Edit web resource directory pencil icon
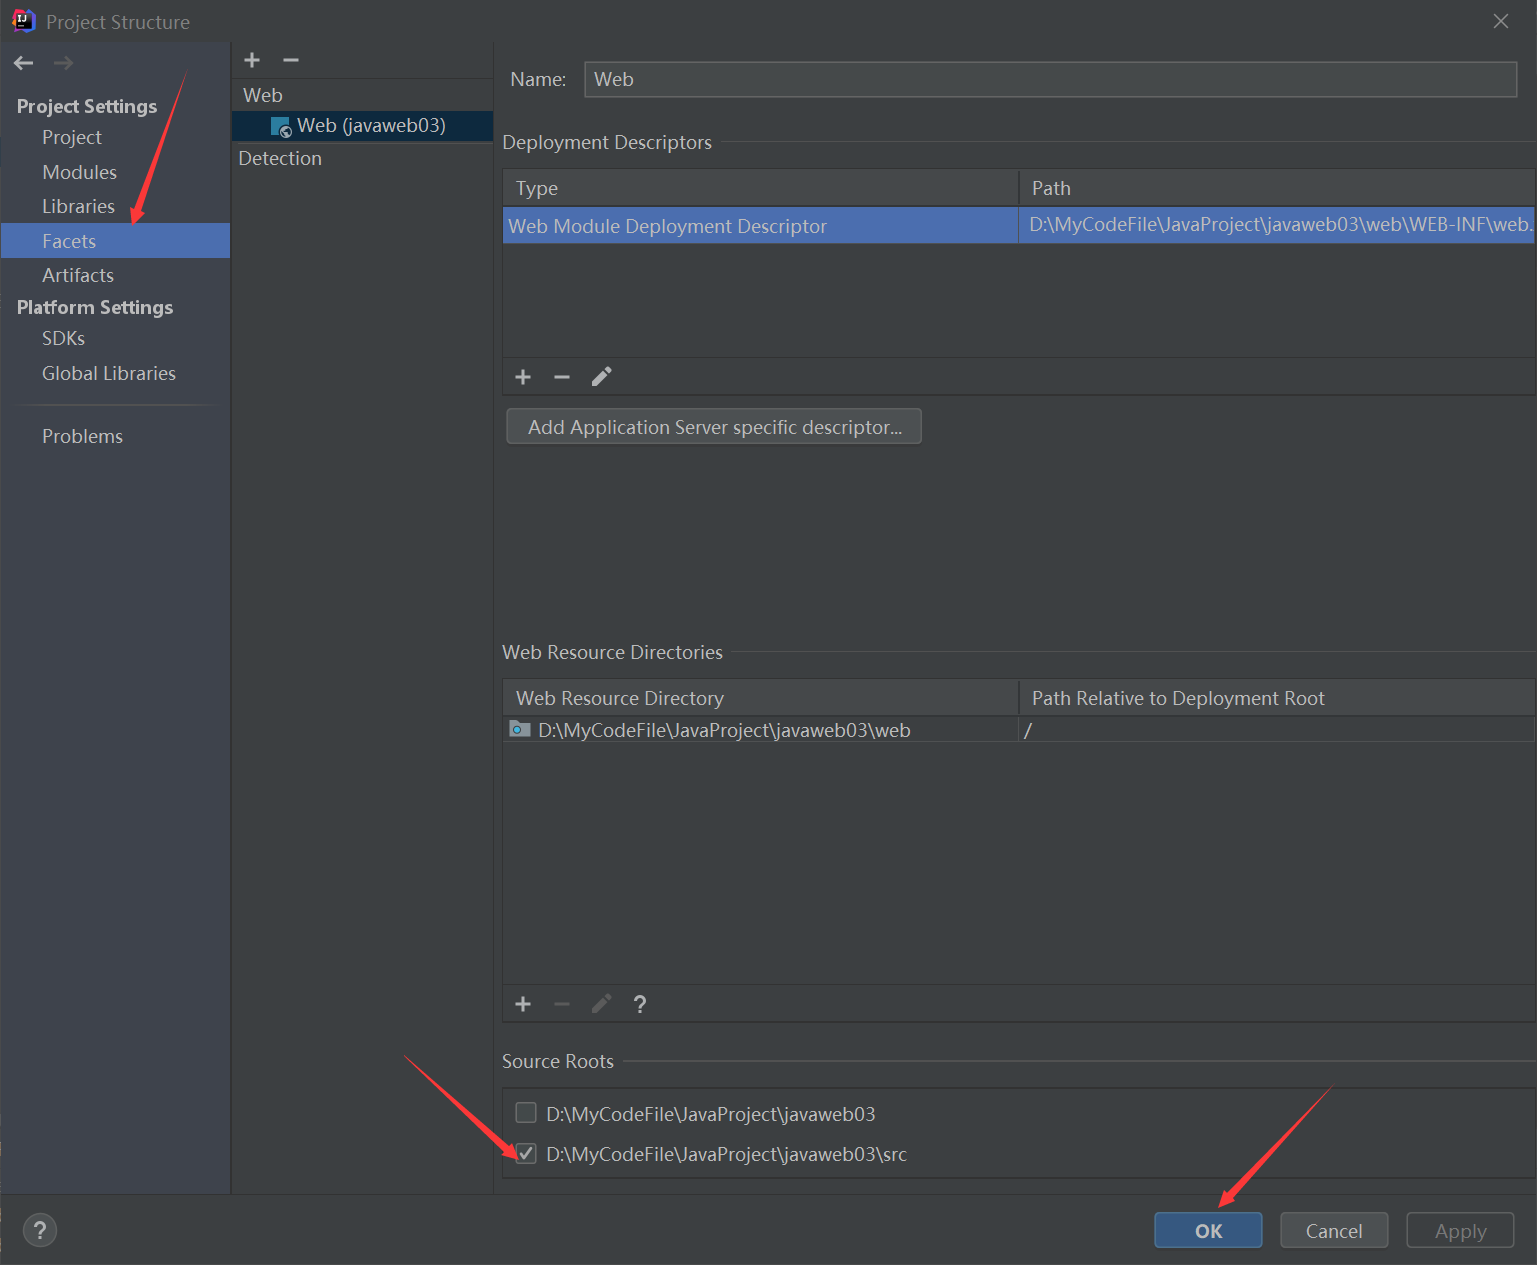The height and width of the screenshot is (1265, 1537). click(x=601, y=1004)
